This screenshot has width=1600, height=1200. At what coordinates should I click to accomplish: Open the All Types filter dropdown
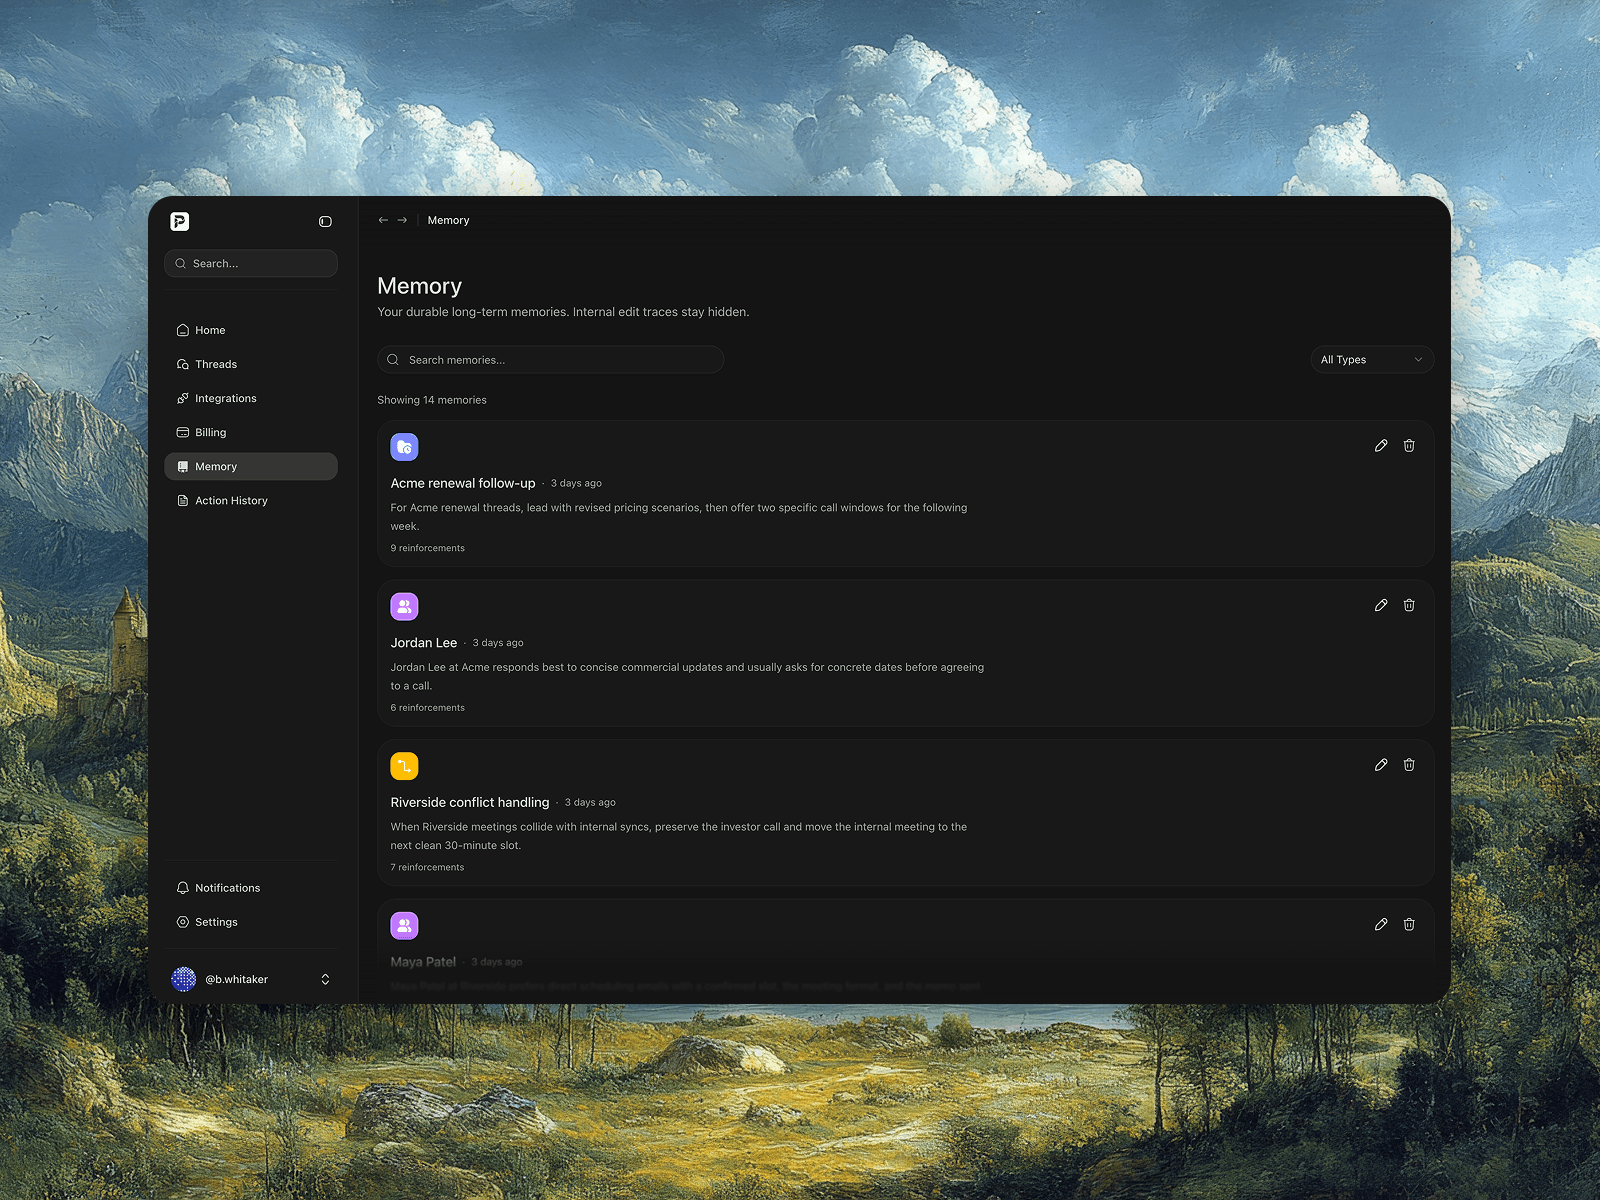pos(1372,360)
